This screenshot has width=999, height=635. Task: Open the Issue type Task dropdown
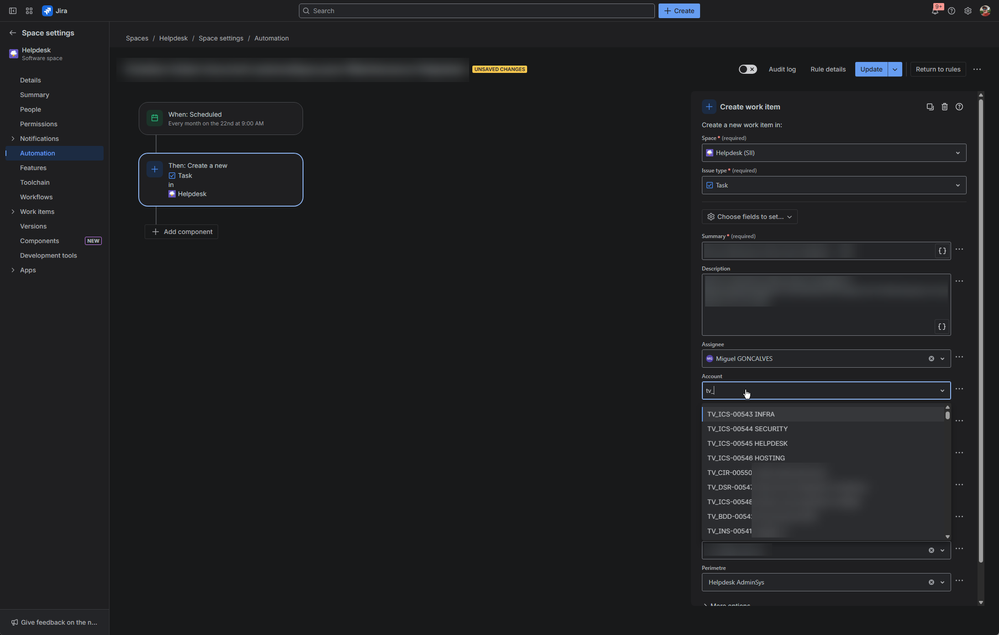834,185
